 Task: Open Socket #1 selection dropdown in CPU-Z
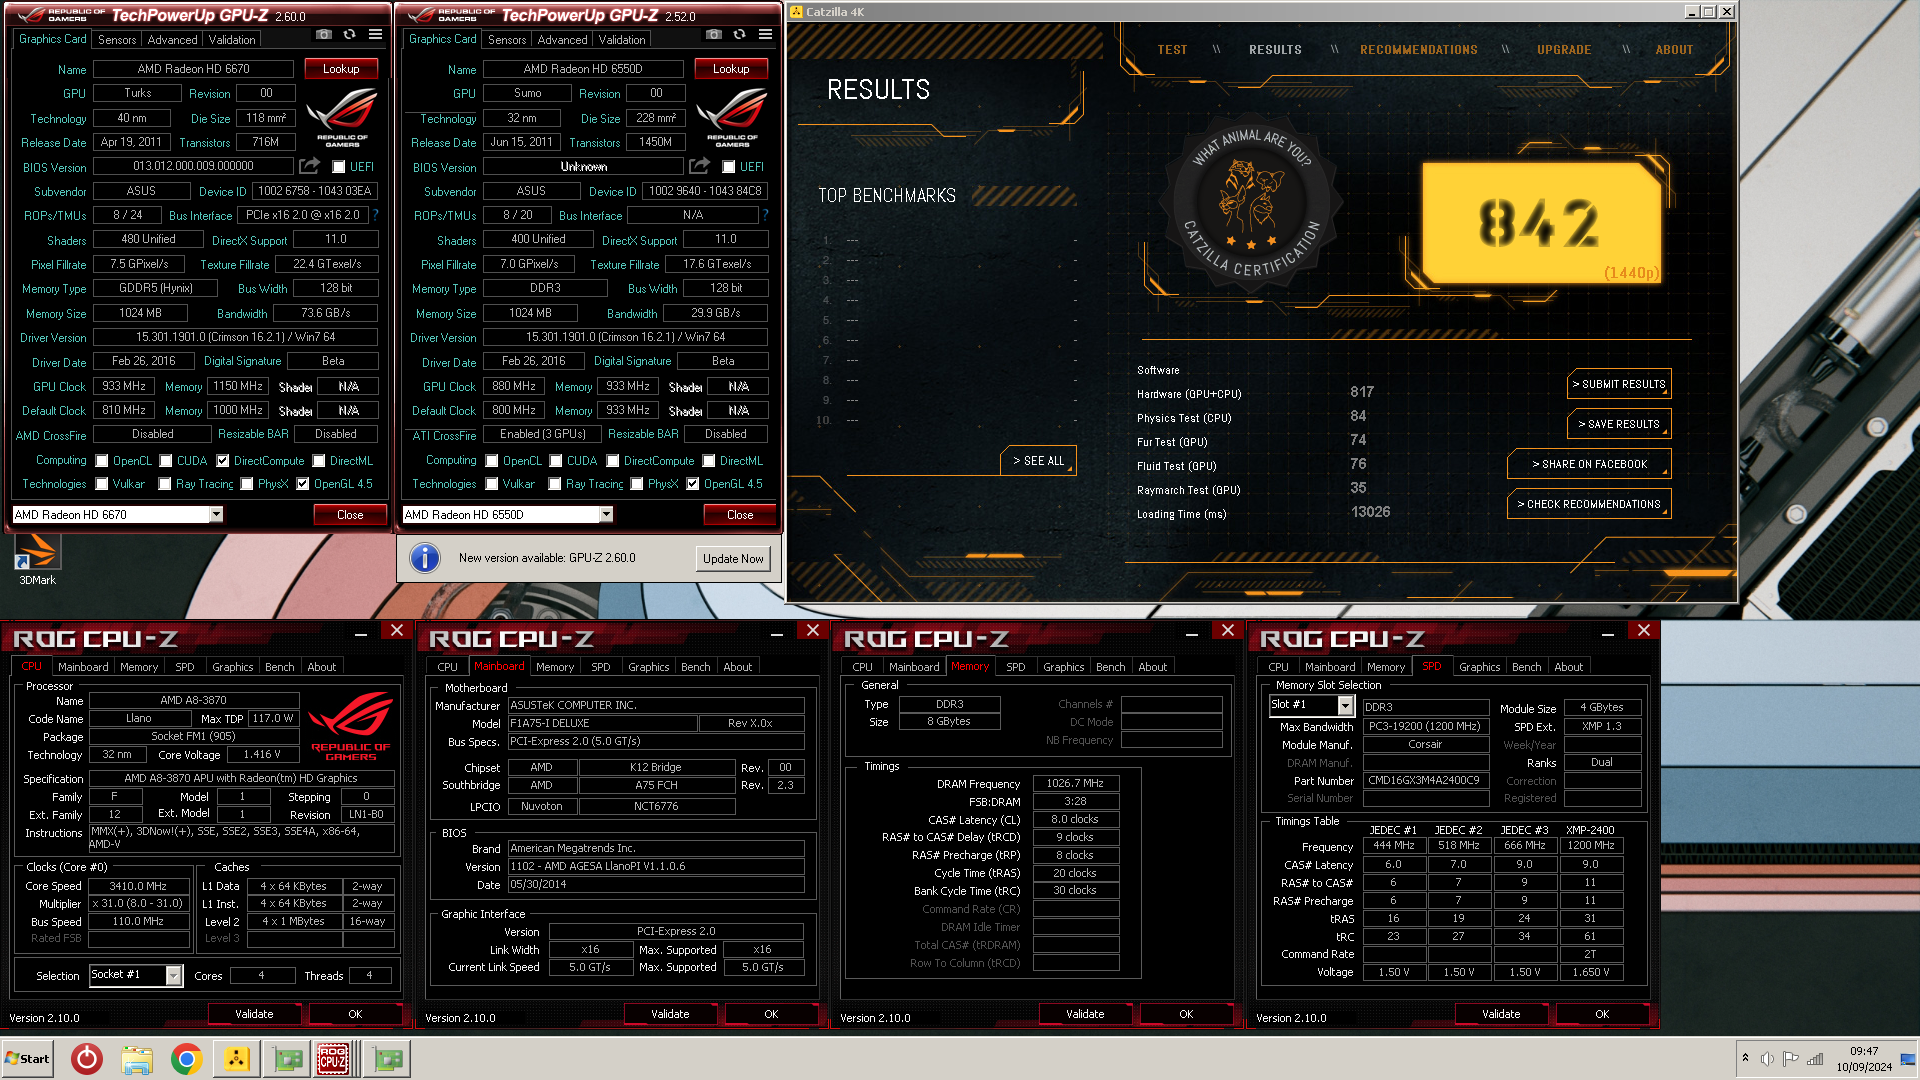[173, 975]
